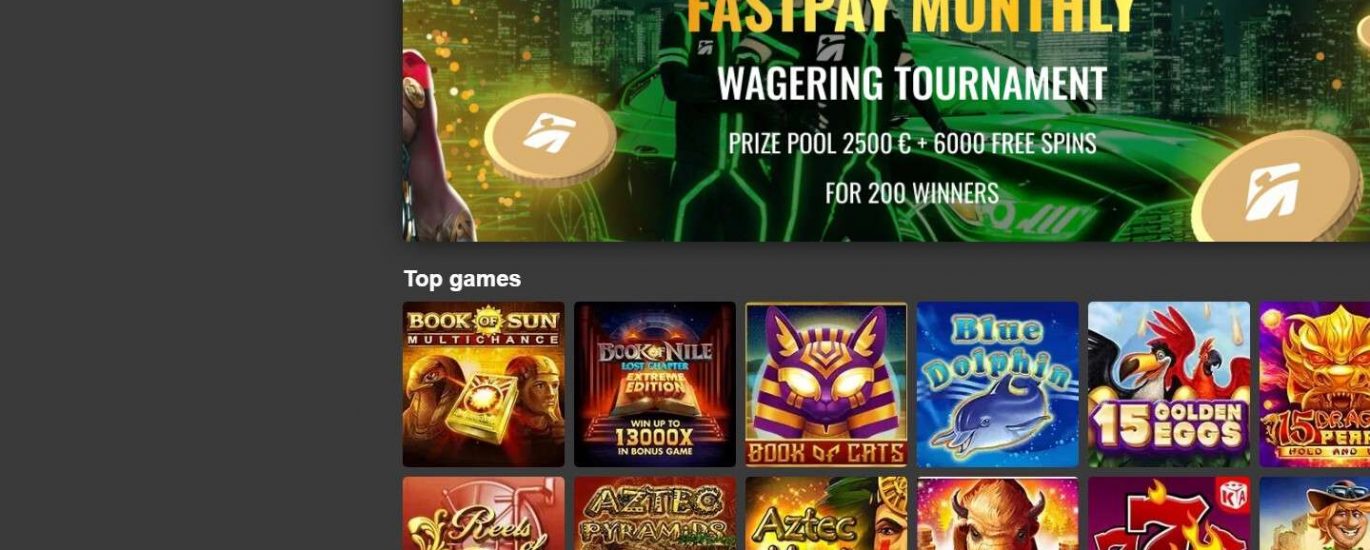This screenshot has height=550, width=1370.
Task: Open the Reels of Wealth game tile
Action: click(483, 513)
